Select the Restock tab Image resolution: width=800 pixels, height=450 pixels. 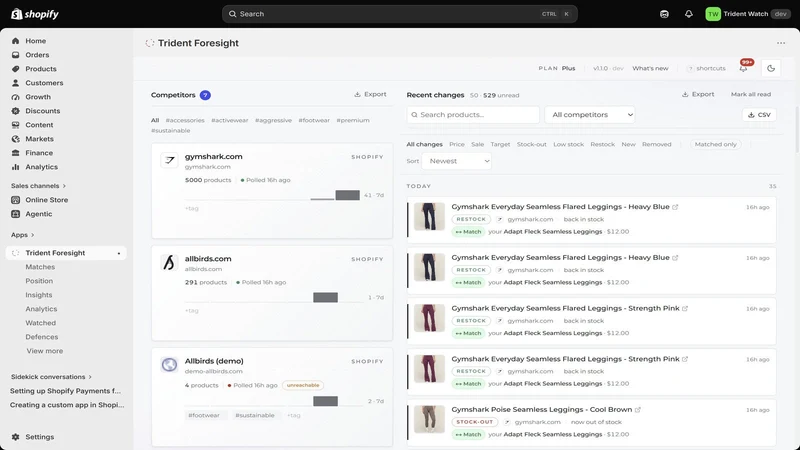click(603, 144)
